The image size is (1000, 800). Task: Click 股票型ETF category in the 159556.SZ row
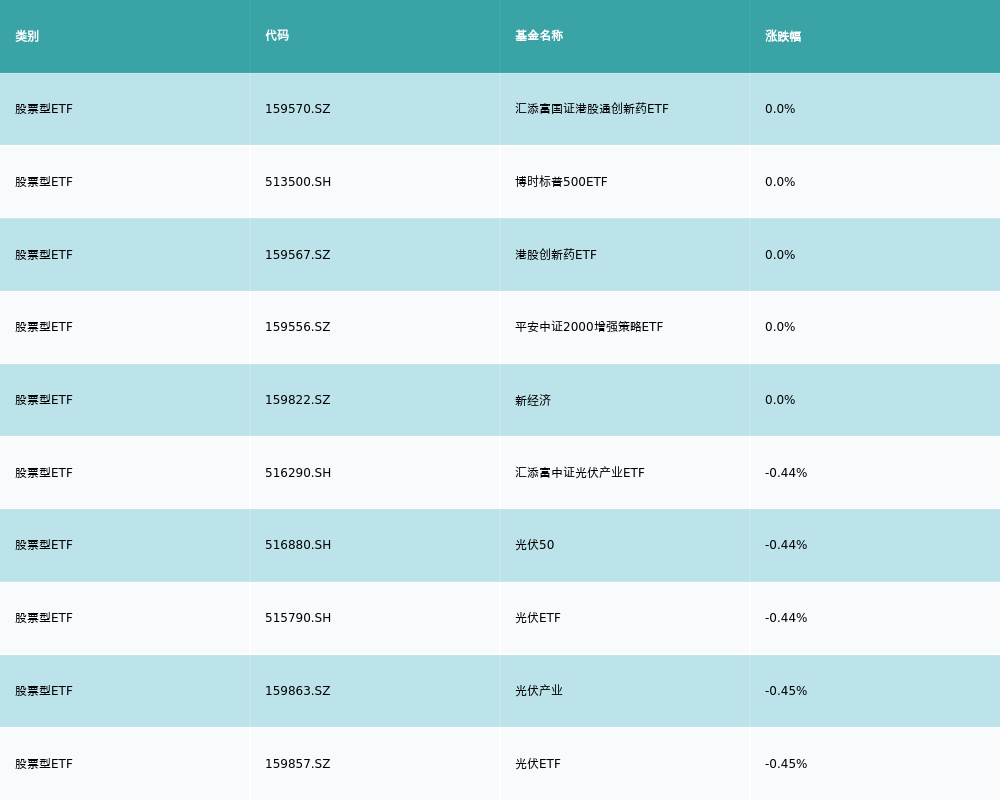click(44, 327)
